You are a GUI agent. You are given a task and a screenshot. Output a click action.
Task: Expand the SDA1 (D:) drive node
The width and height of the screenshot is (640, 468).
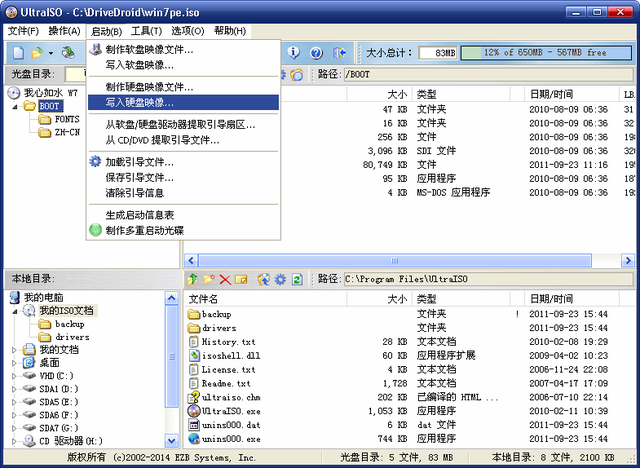coord(15,389)
